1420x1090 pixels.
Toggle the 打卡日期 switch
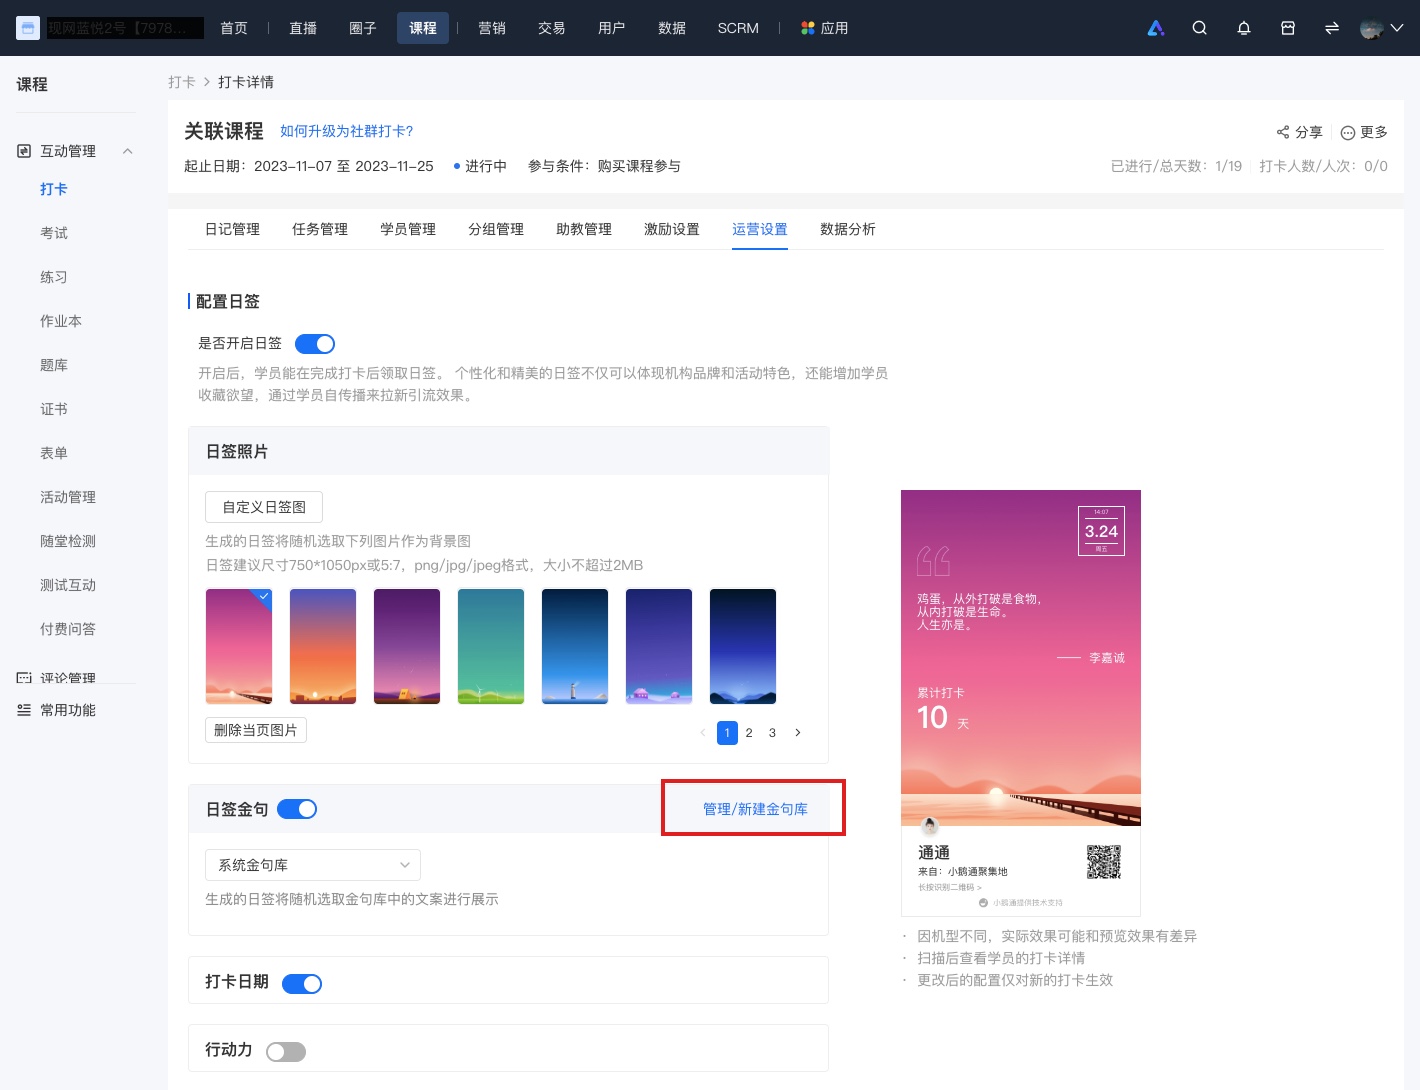[x=302, y=984]
